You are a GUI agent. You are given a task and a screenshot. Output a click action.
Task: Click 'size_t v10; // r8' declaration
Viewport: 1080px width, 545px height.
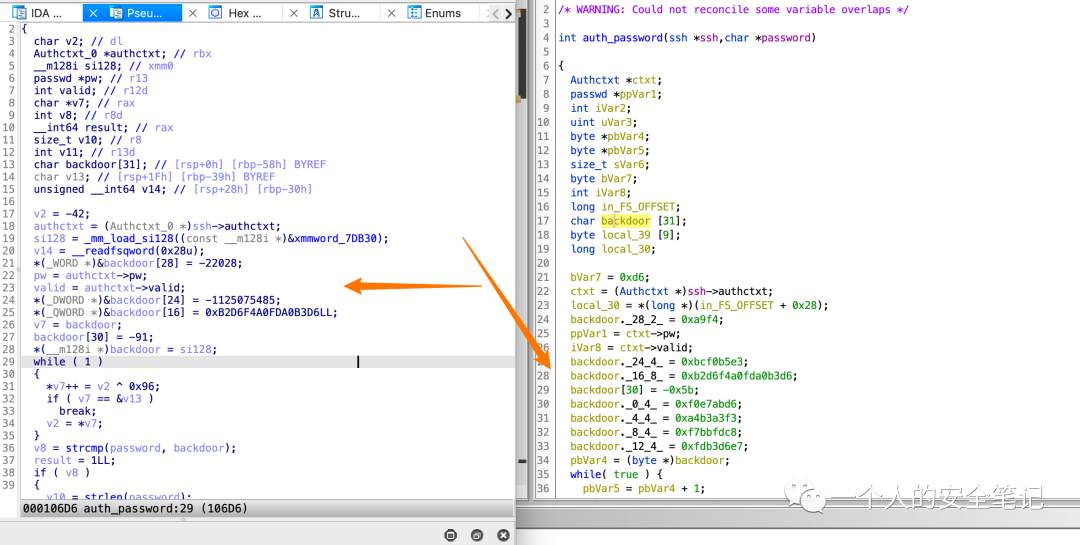coord(88,140)
